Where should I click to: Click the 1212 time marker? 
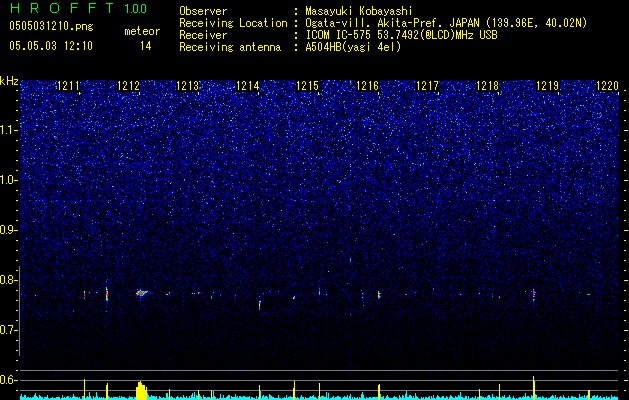click(x=128, y=86)
